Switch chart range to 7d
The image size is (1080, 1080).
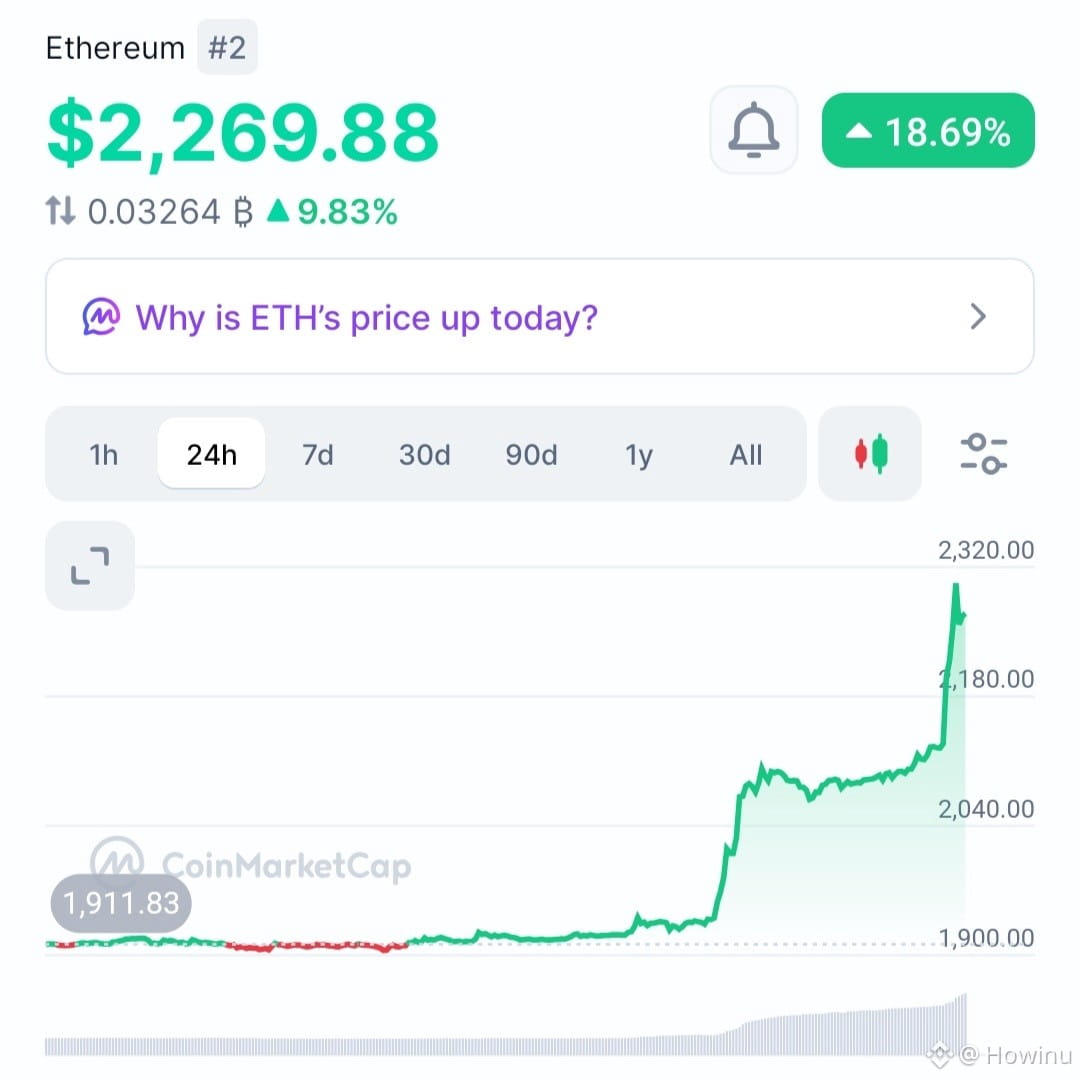(318, 455)
